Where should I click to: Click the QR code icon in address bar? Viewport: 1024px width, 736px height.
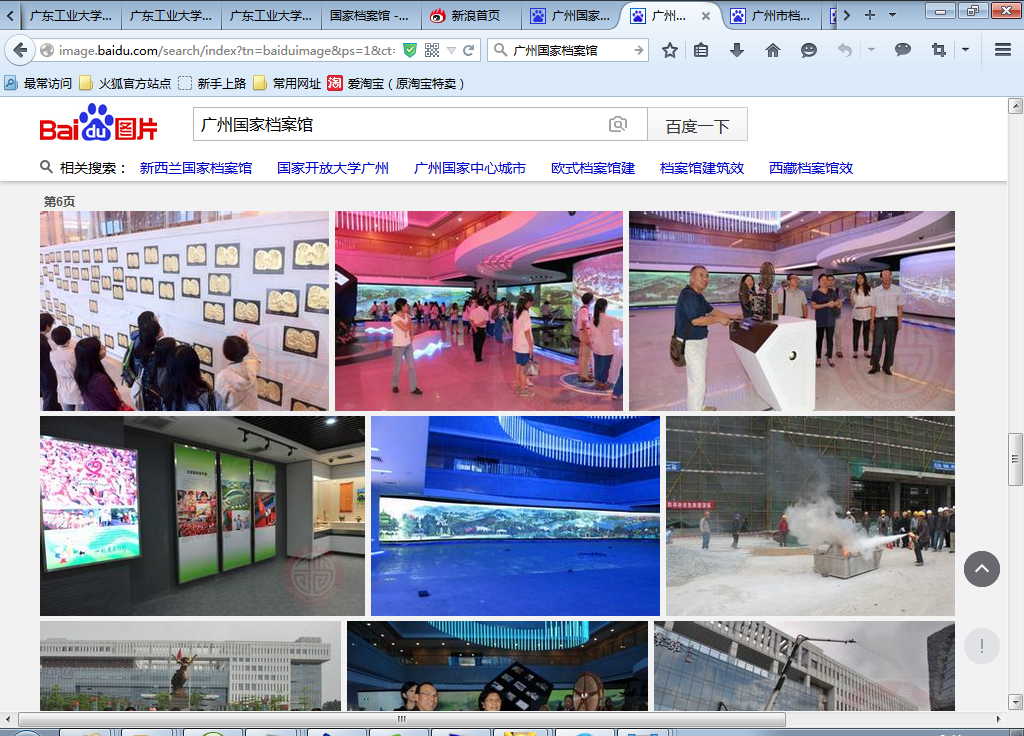(432, 50)
